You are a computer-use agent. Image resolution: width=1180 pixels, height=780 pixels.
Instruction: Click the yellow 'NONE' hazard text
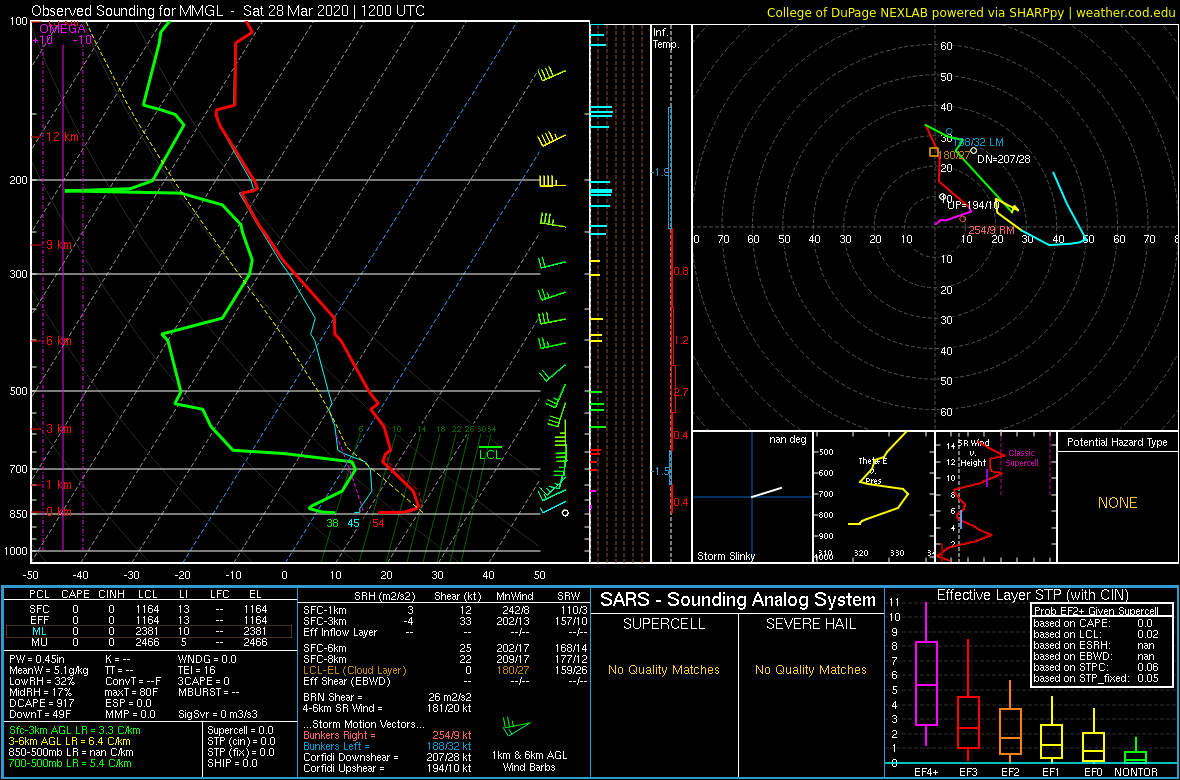[1117, 504]
